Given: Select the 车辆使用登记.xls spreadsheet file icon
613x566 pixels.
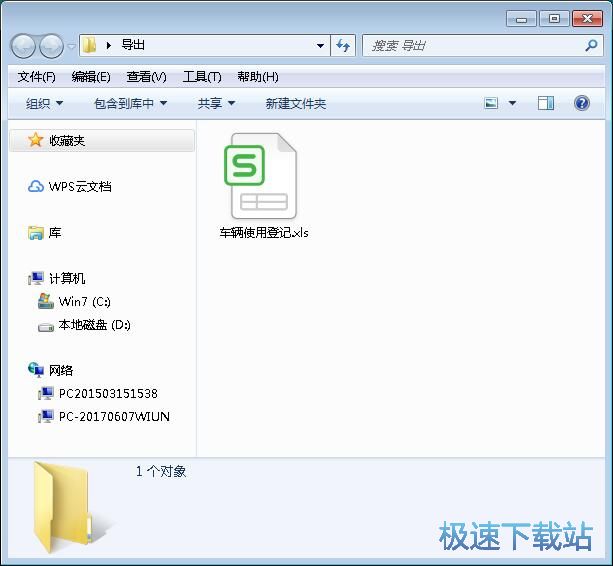Looking at the screenshot, I should tap(260, 176).
